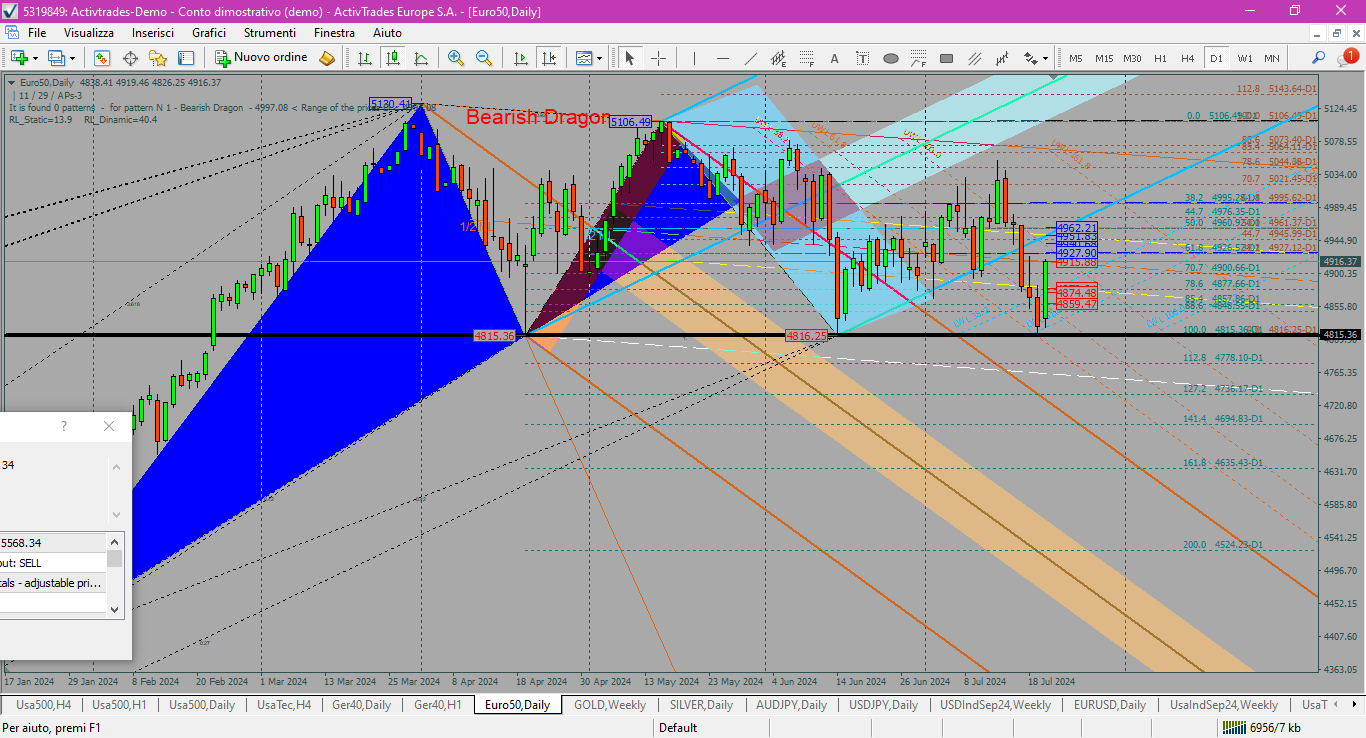The height and width of the screenshot is (738, 1366).
Task: Click the dialog help question mark
Action: 64,426
